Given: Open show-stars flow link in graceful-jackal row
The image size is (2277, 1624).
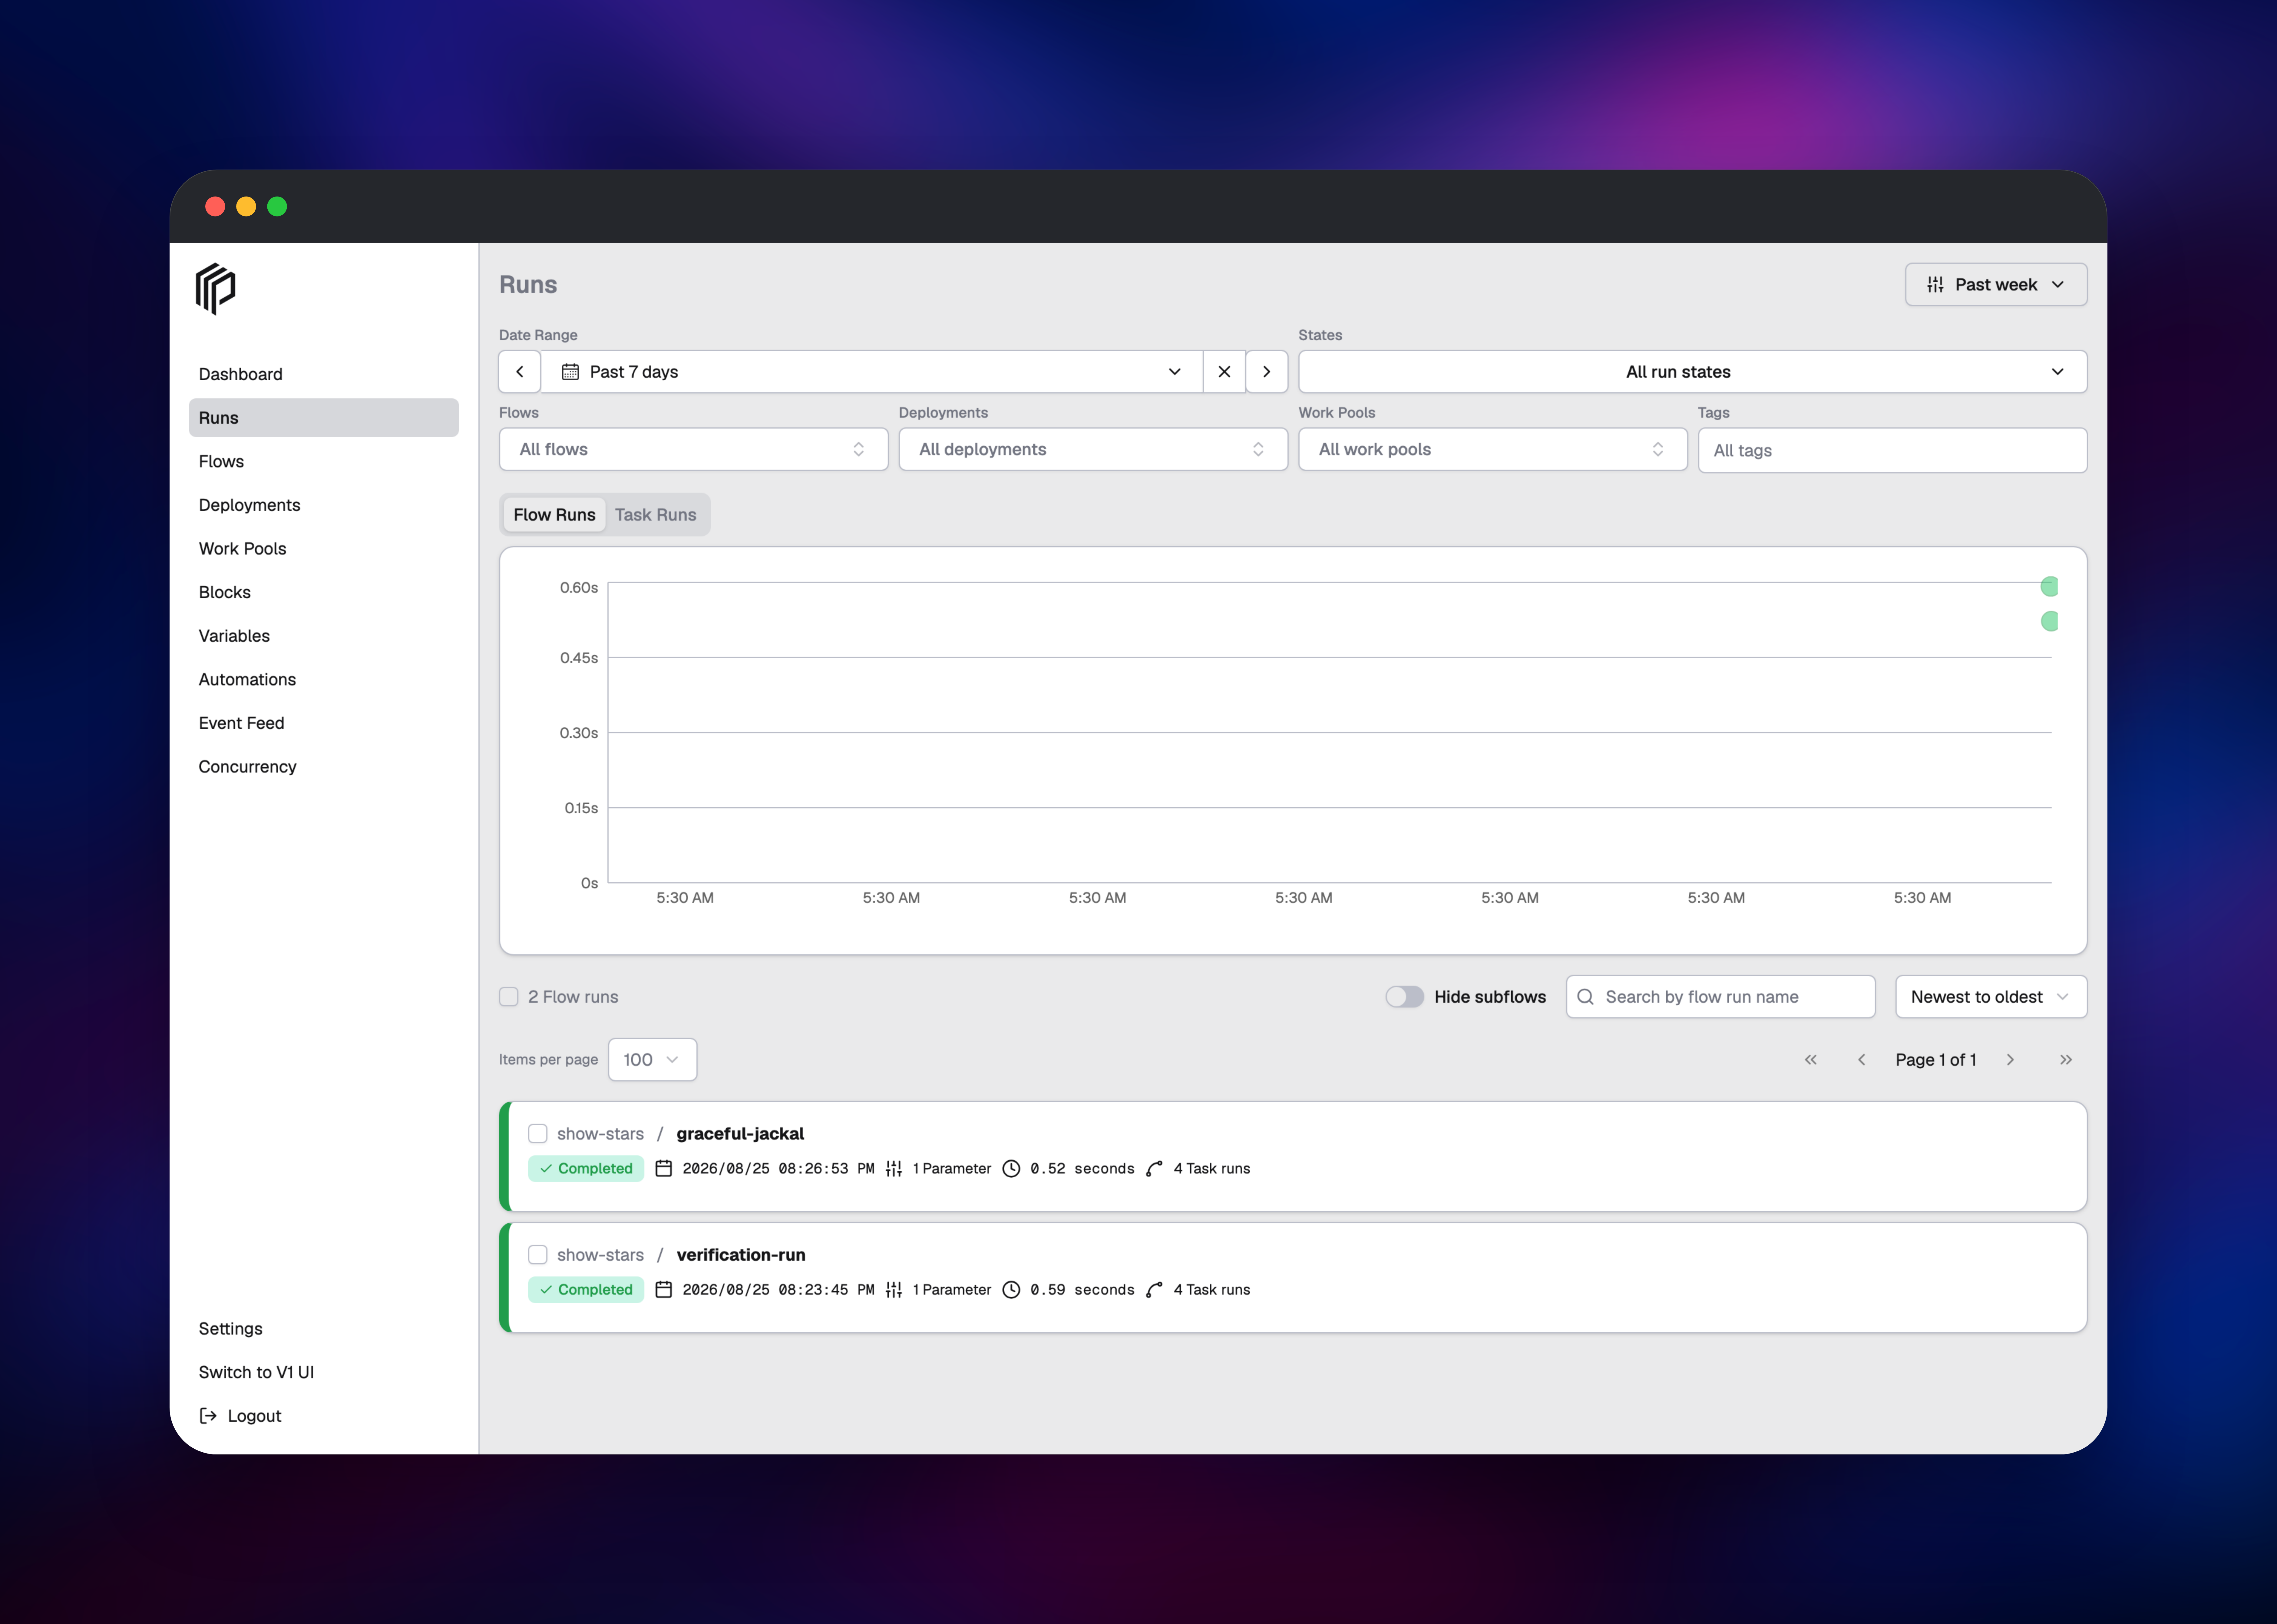Looking at the screenshot, I should pos(600,1134).
